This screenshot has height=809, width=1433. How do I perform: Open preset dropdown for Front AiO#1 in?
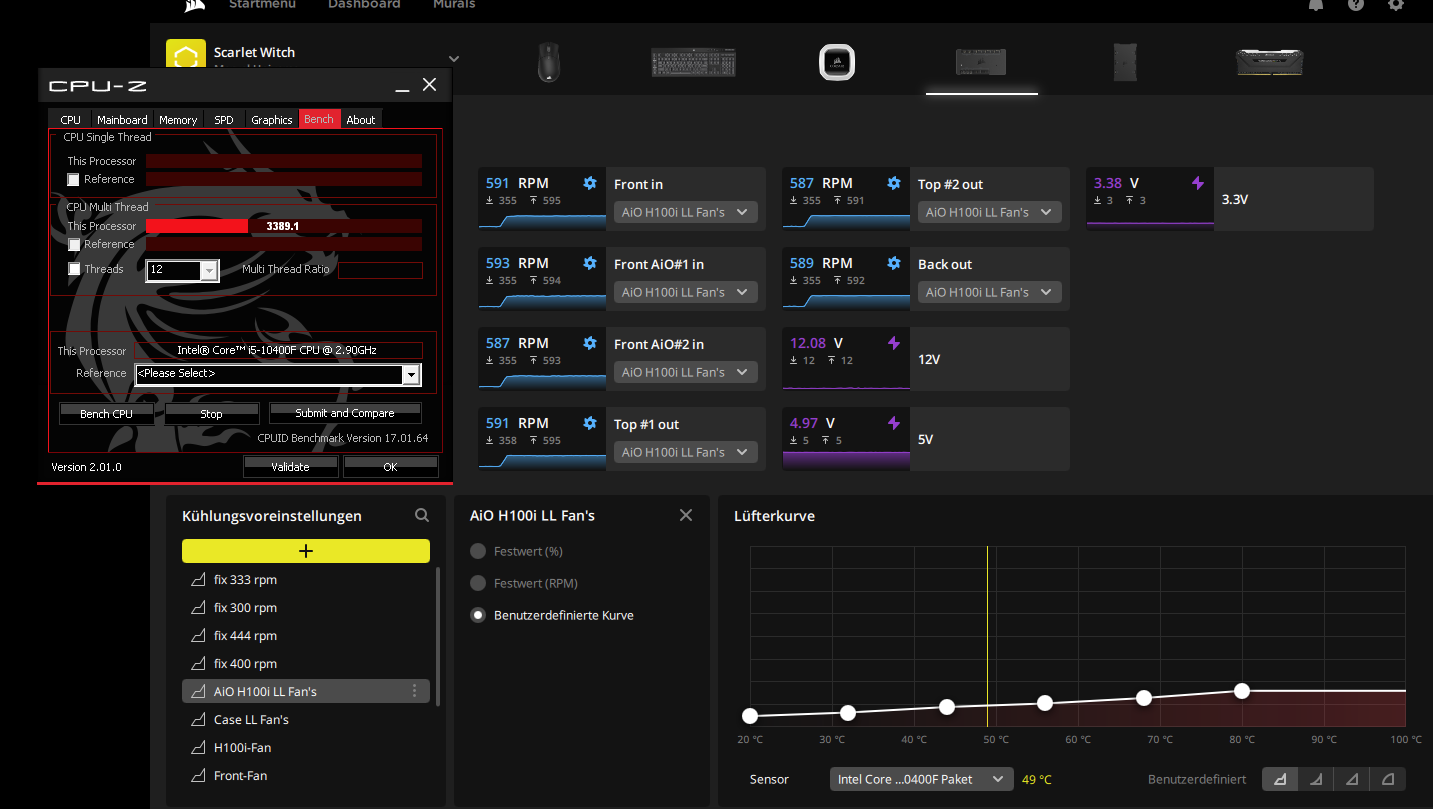pos(685,292)
